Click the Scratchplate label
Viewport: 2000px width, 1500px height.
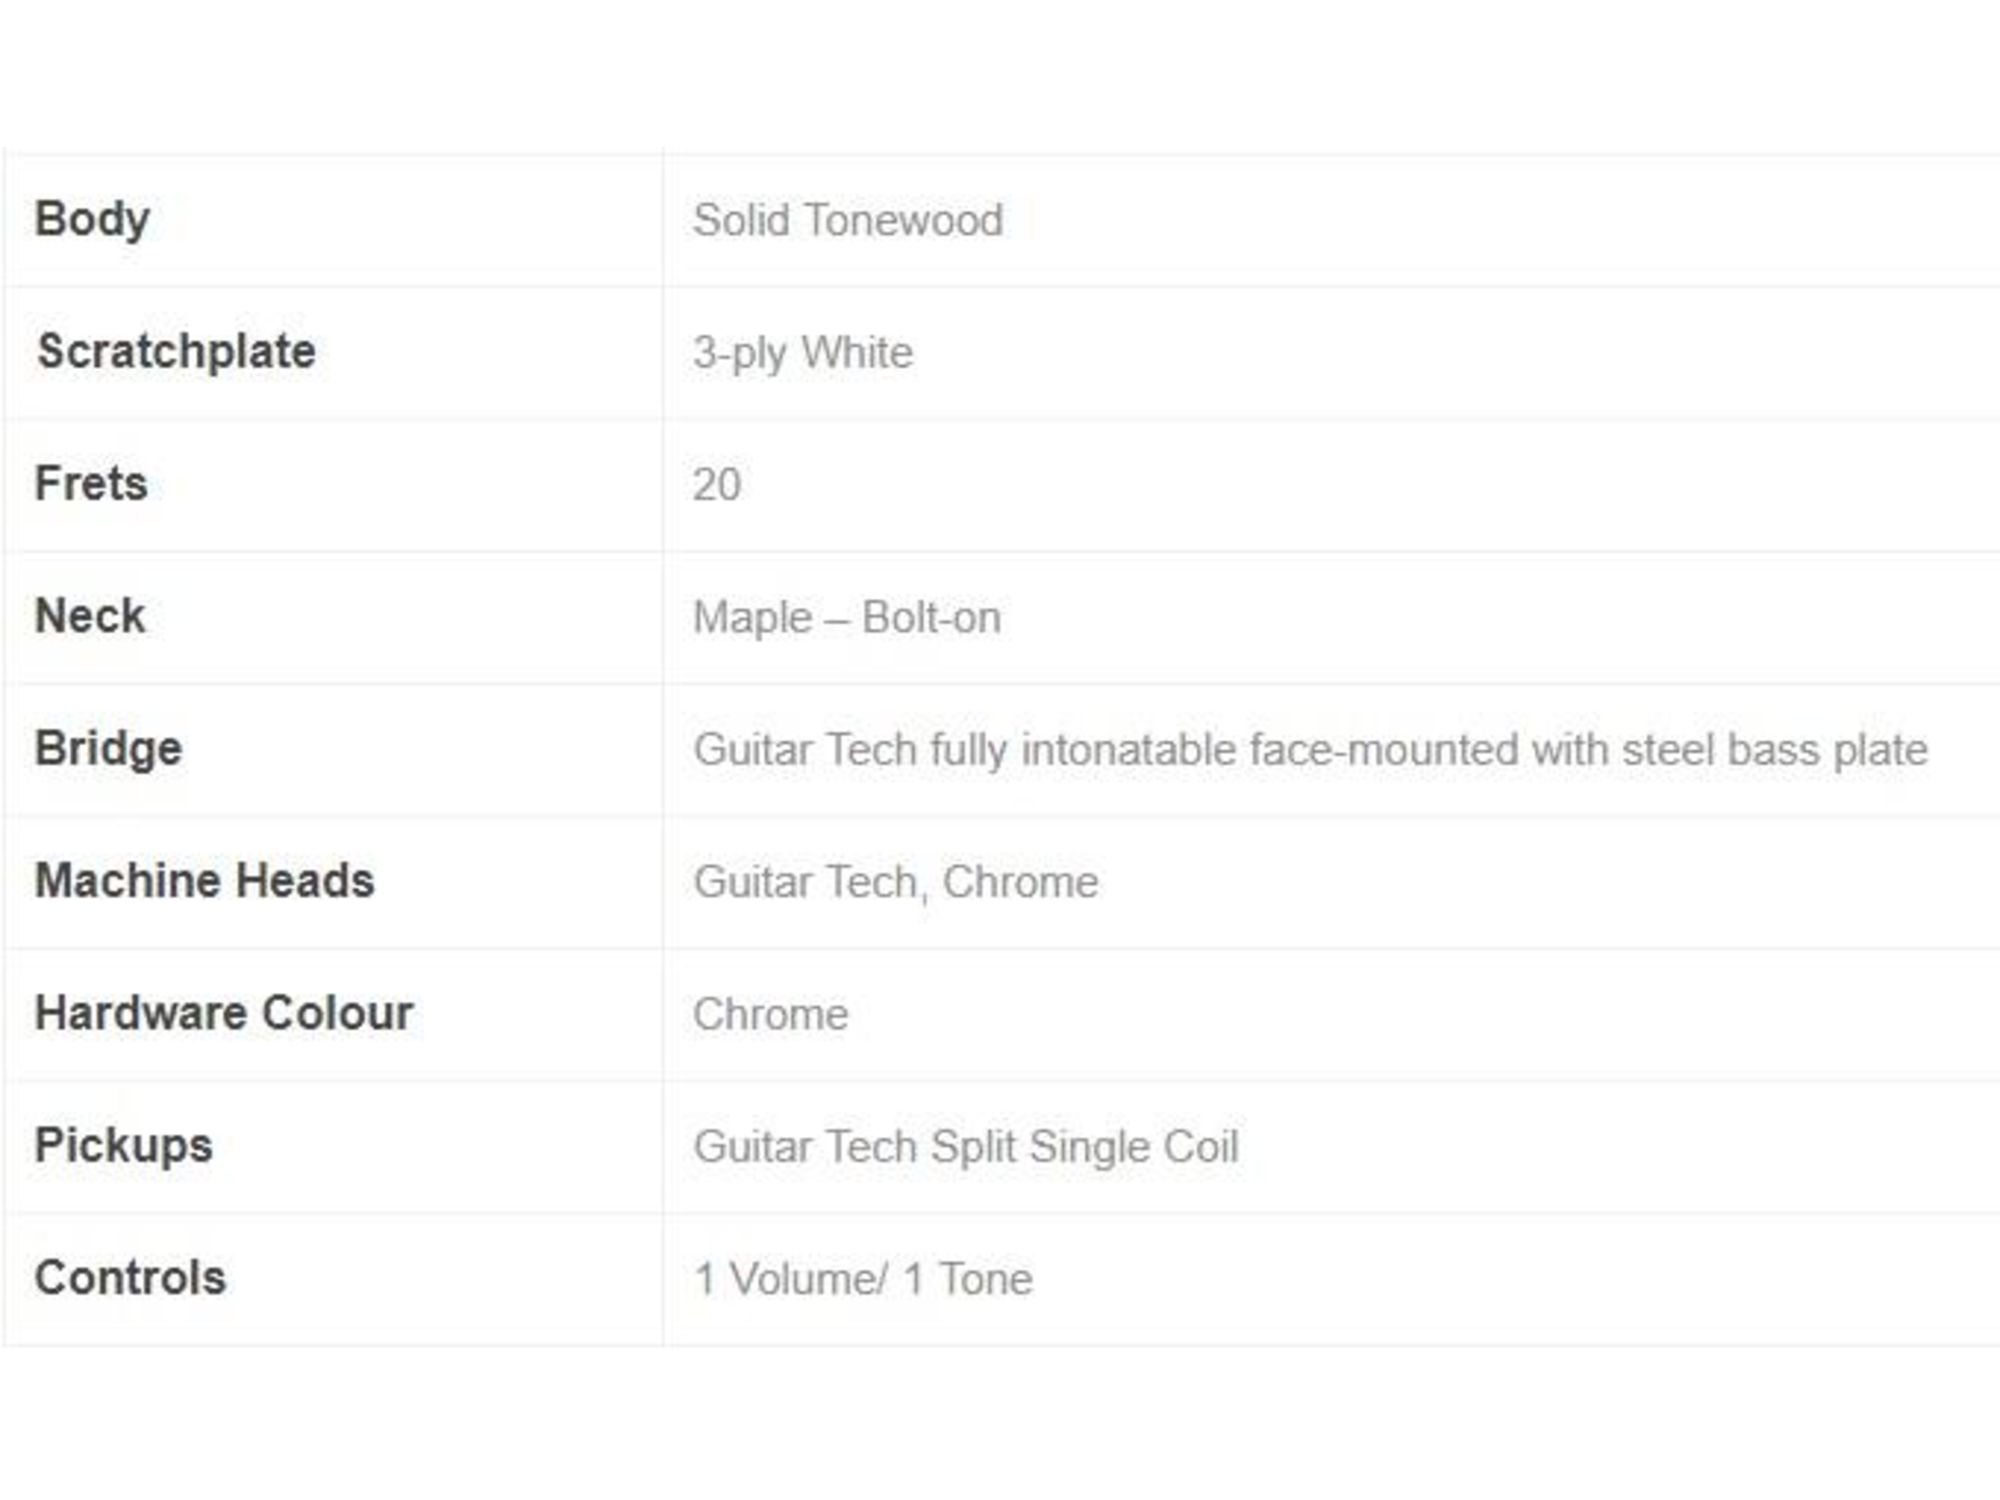tap(176, 352)
